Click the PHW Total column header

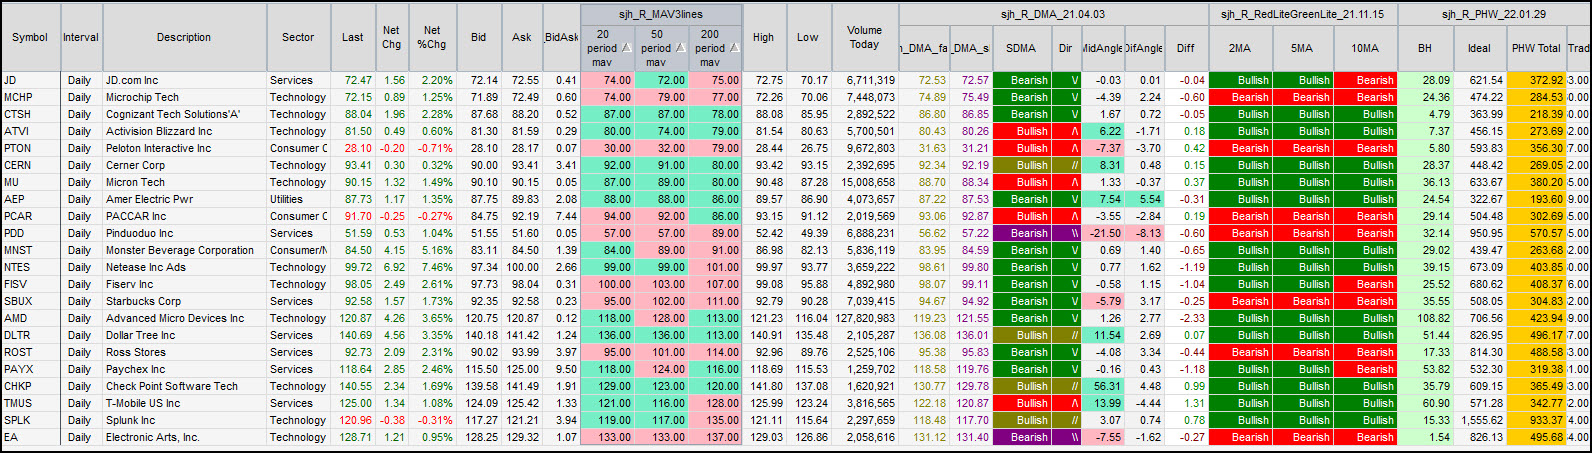(x=1536, y=48)
